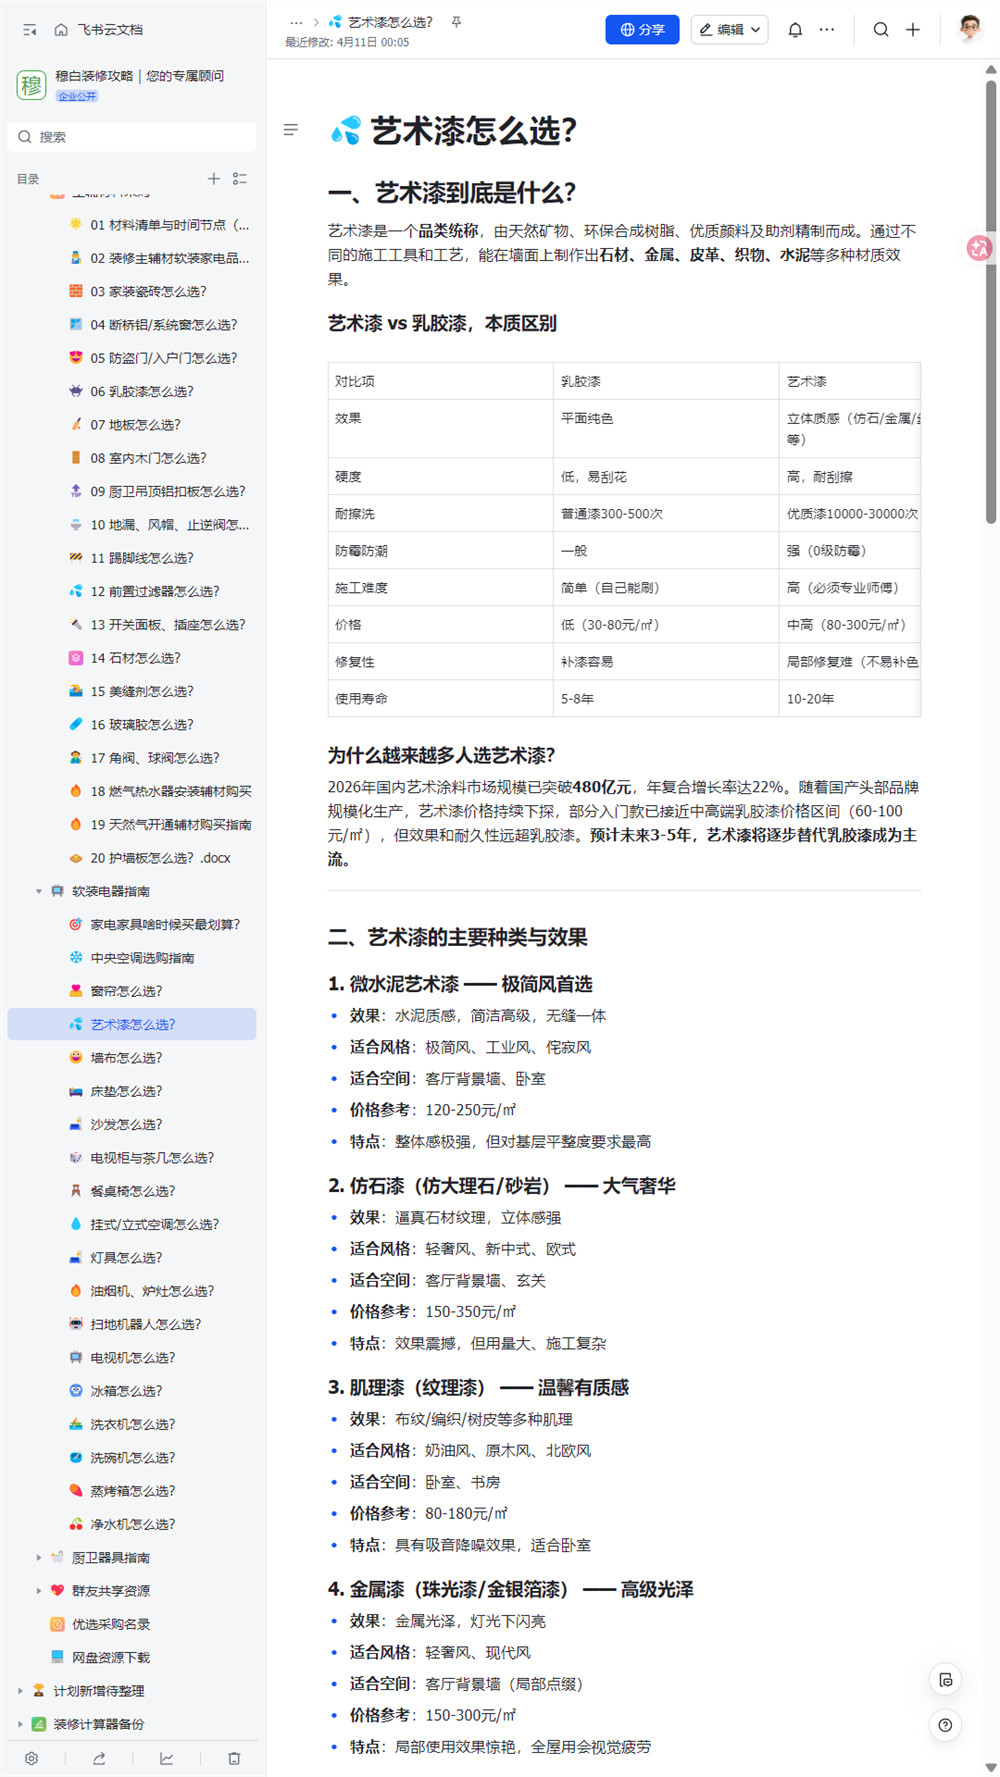Image resolution: width=1000 pixels, height=1777 pixels.
Task: Open 中央空调选购指南 page
Action: (142, 958)
